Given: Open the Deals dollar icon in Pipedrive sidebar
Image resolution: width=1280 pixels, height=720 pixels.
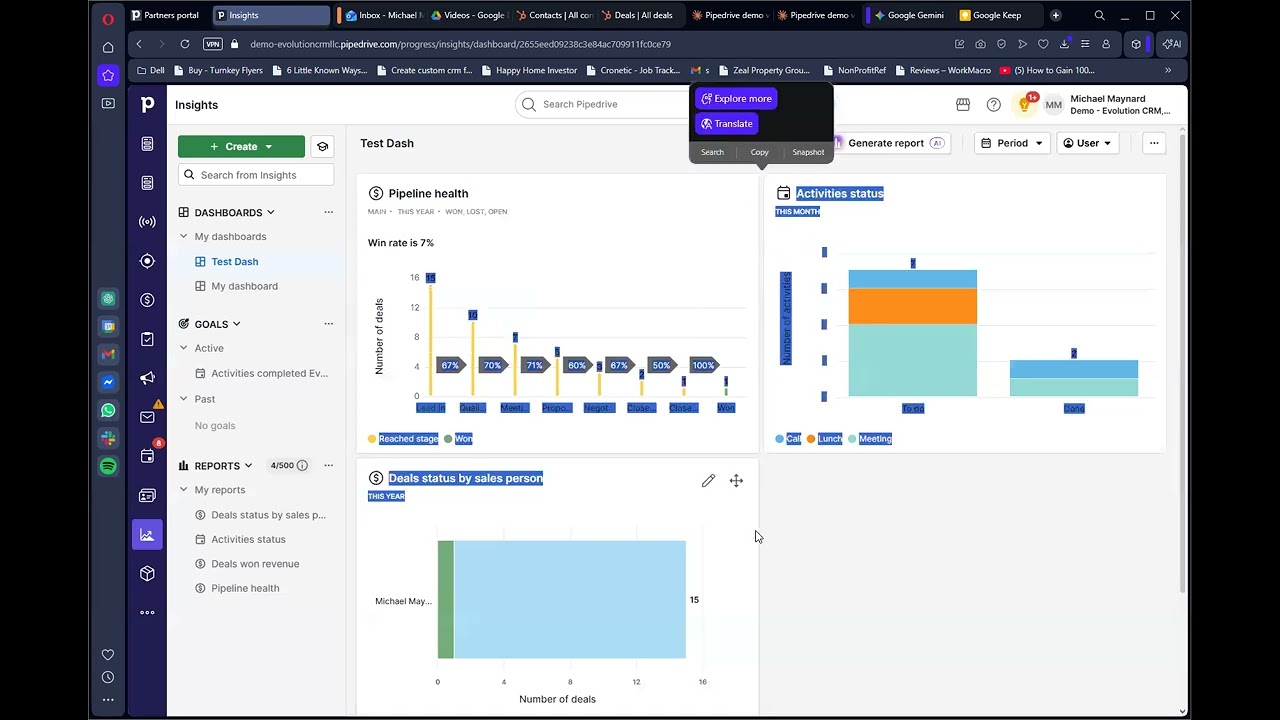Looking at the screenshot, I should [147, 300].
